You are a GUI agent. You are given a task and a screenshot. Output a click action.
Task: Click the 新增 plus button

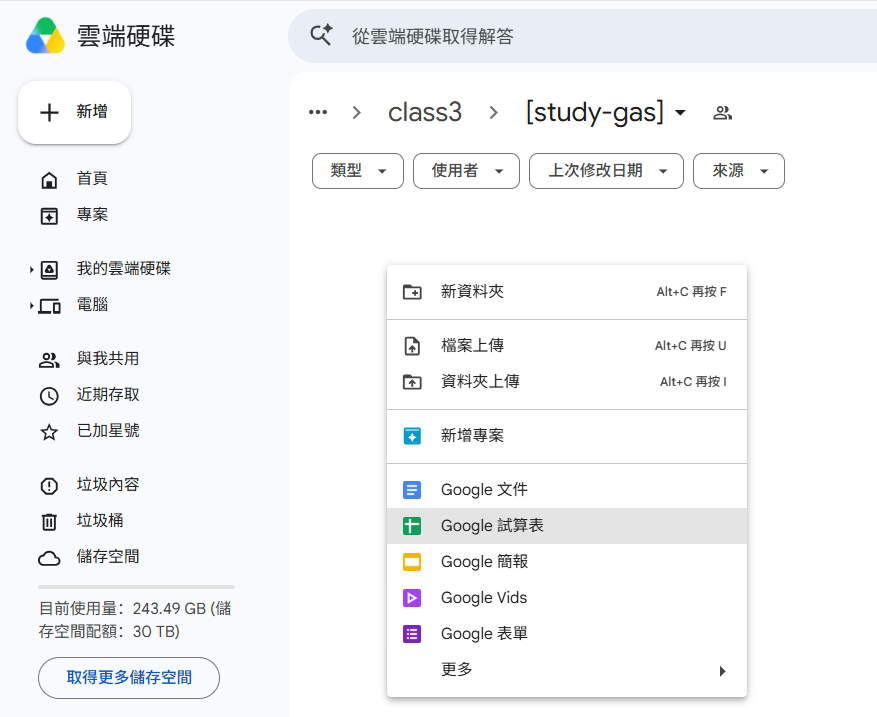(x=74, y=112)
